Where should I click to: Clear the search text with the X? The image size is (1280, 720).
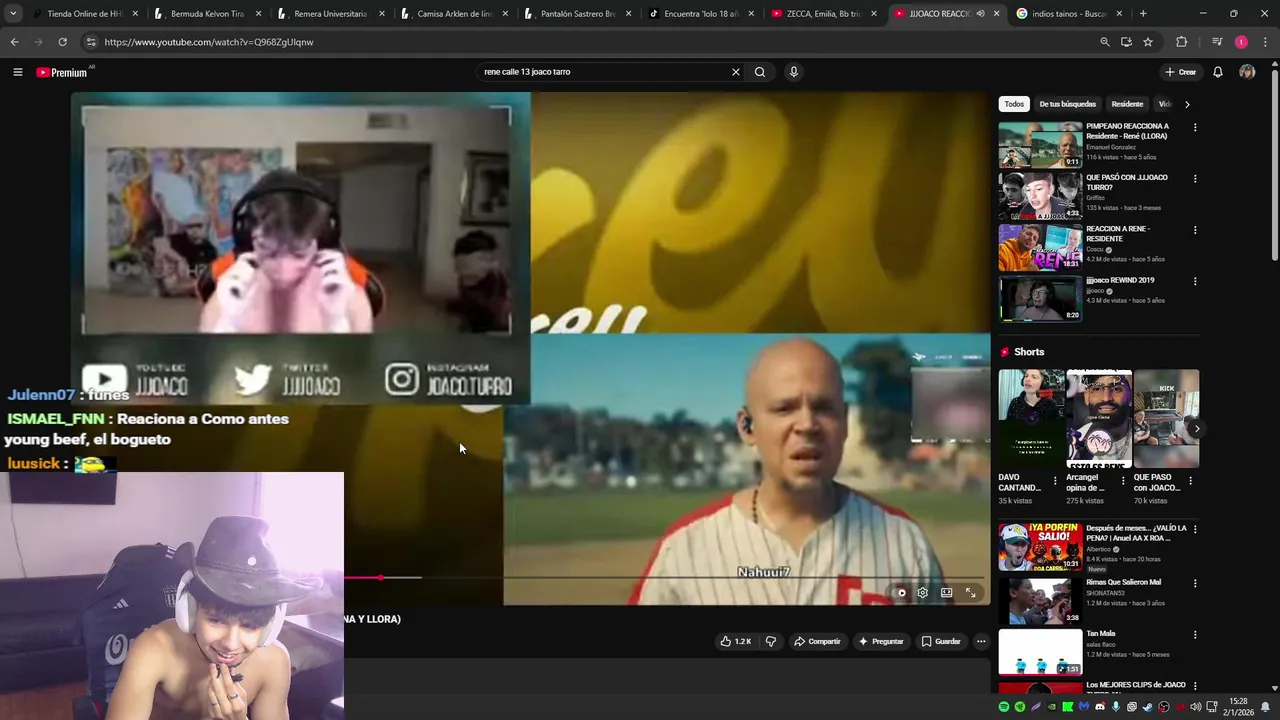click(735, 72)
